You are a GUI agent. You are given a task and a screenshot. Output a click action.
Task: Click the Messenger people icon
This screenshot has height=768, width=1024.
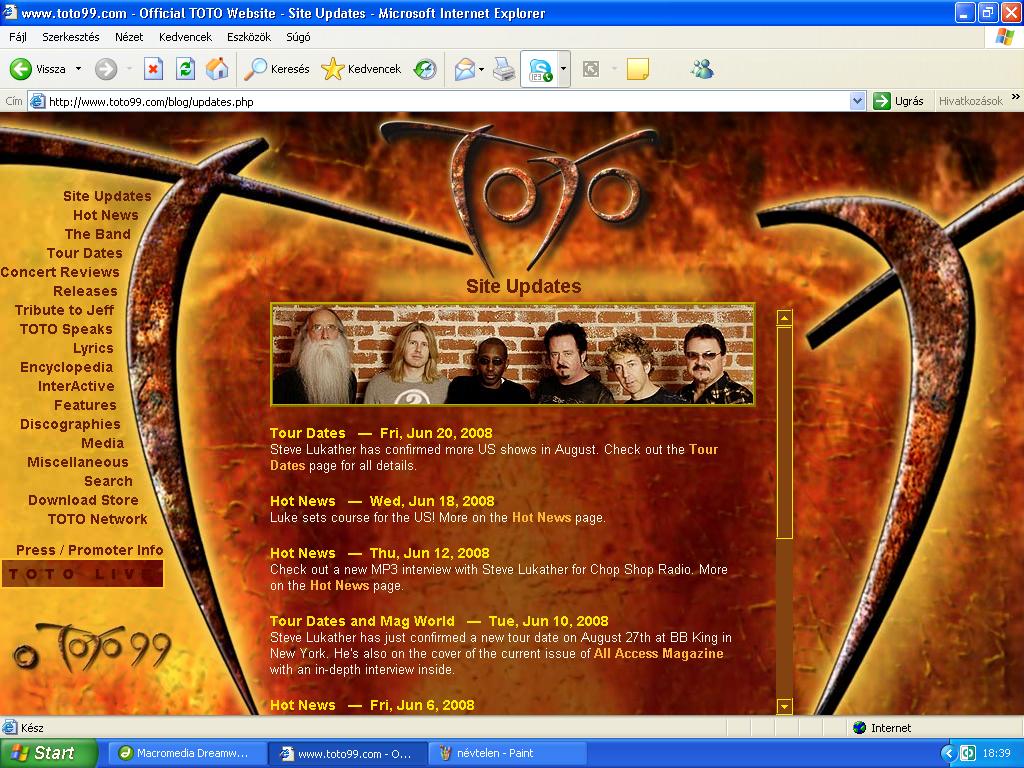click(x=701, y=69)
